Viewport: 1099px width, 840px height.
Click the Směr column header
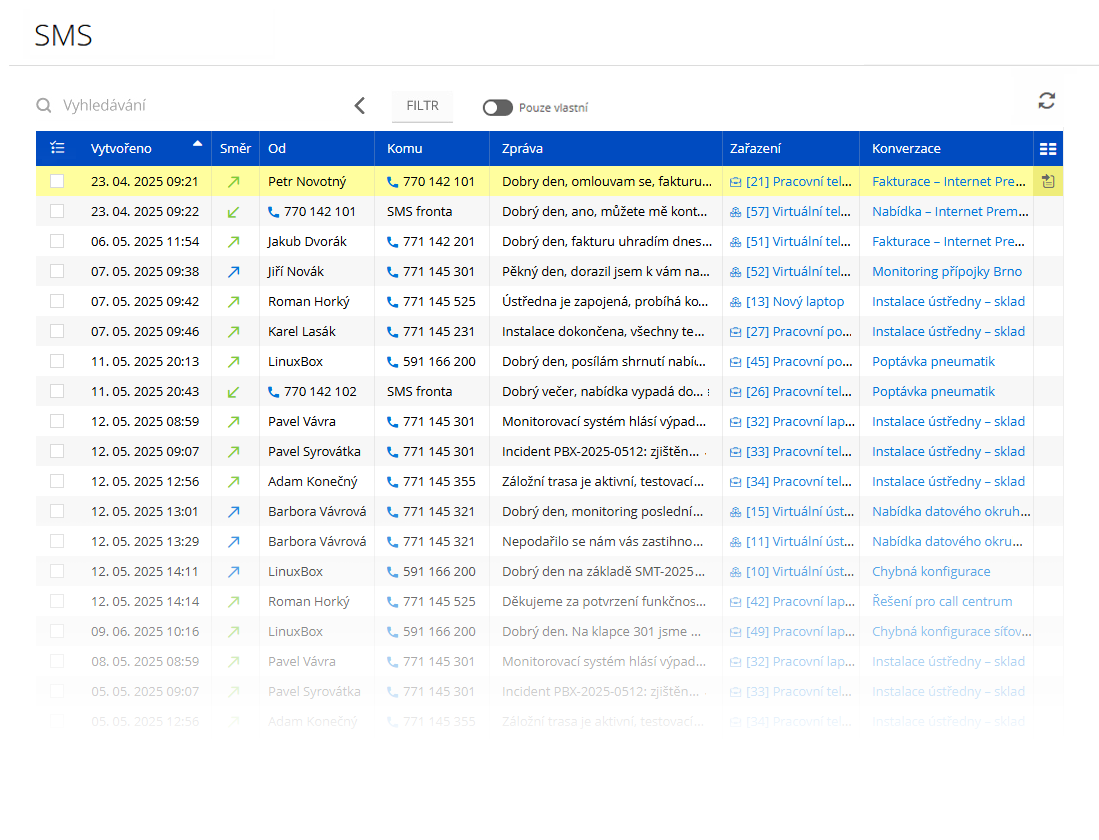[235, 148]
